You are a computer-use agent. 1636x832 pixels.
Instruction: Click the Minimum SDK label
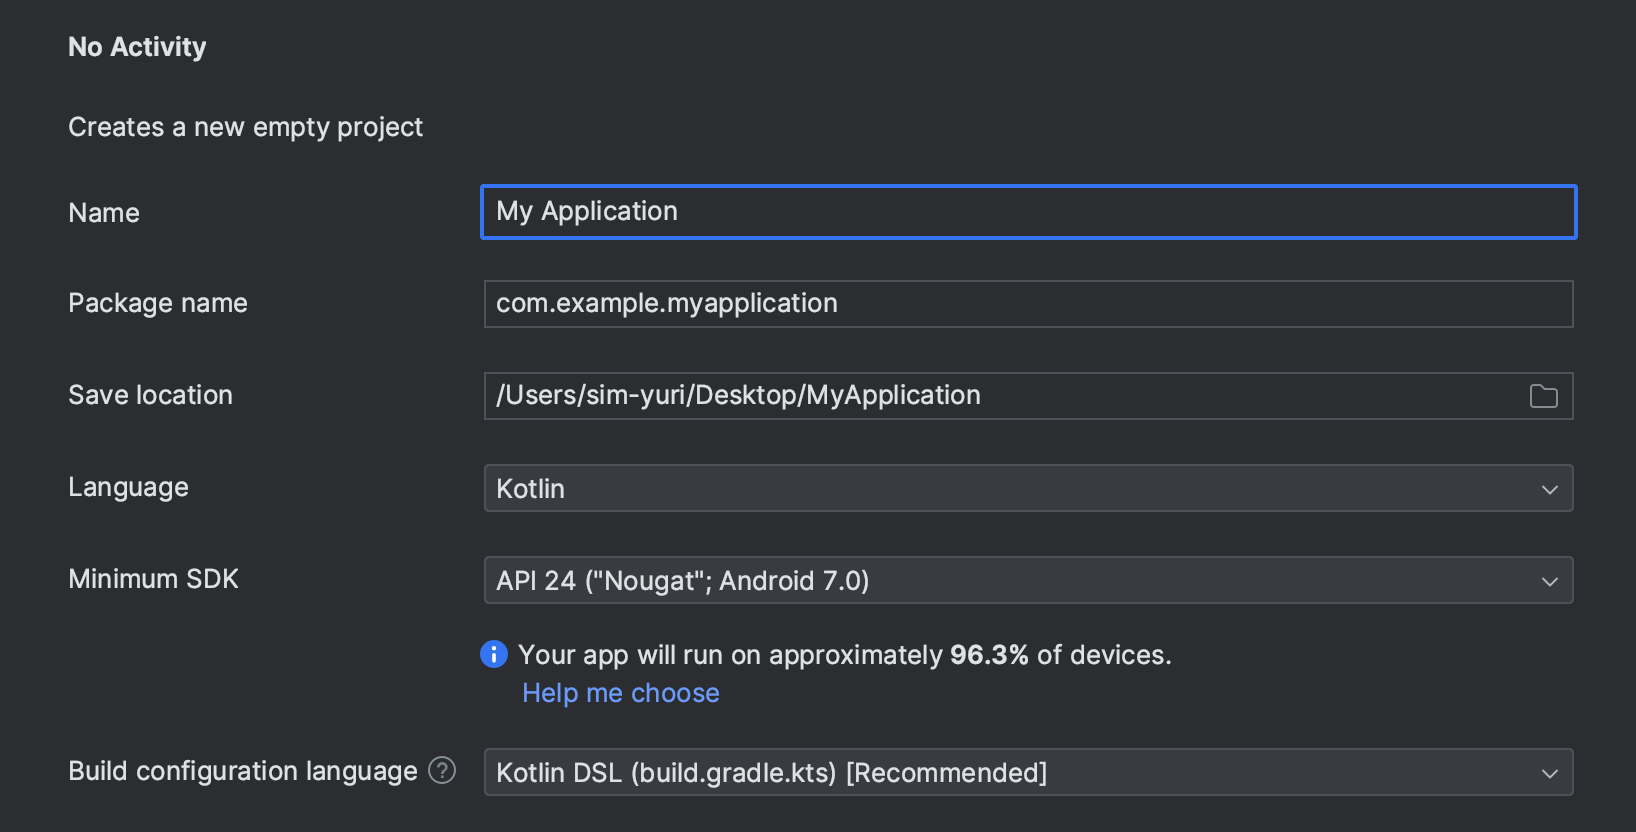[x=153, y=579]
